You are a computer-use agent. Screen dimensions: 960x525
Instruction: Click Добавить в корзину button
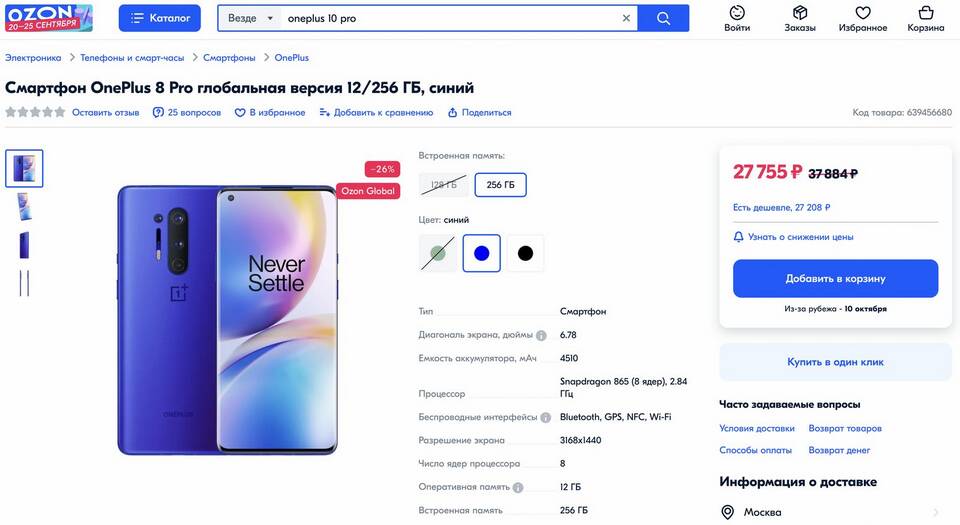point(835,278)
